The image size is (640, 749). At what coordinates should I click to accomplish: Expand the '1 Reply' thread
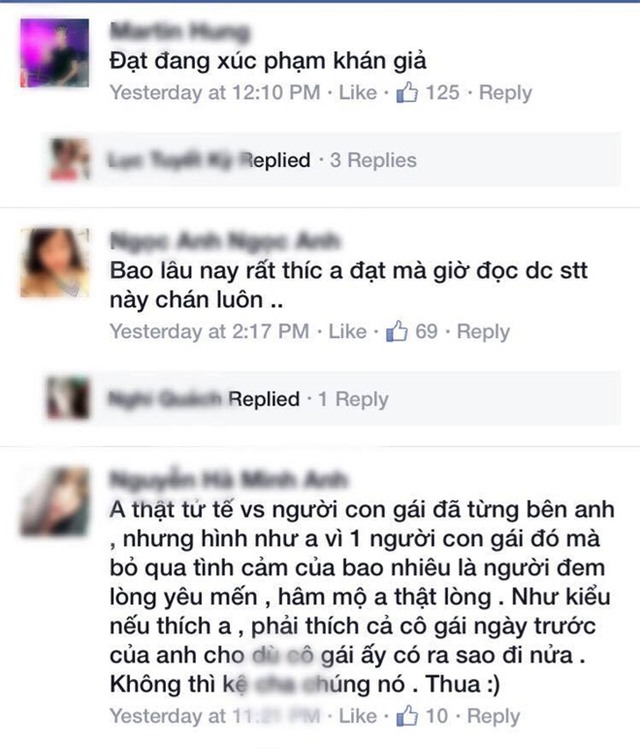[x=353, y=399]
